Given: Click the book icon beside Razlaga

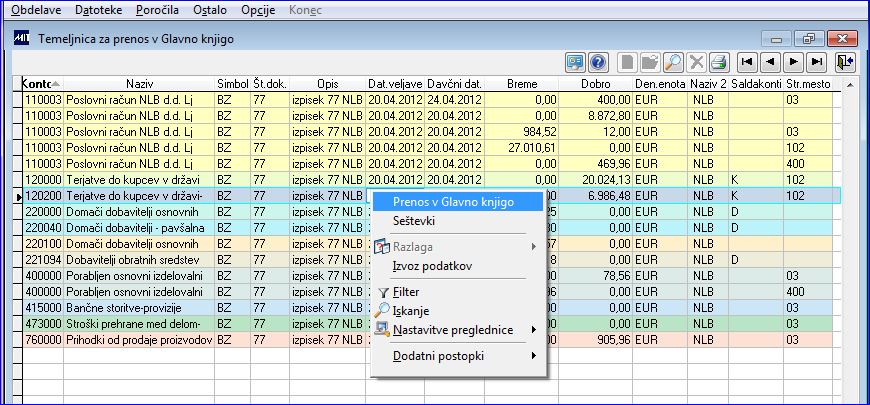Looking at the screenshot, I should tap(382, 247).
